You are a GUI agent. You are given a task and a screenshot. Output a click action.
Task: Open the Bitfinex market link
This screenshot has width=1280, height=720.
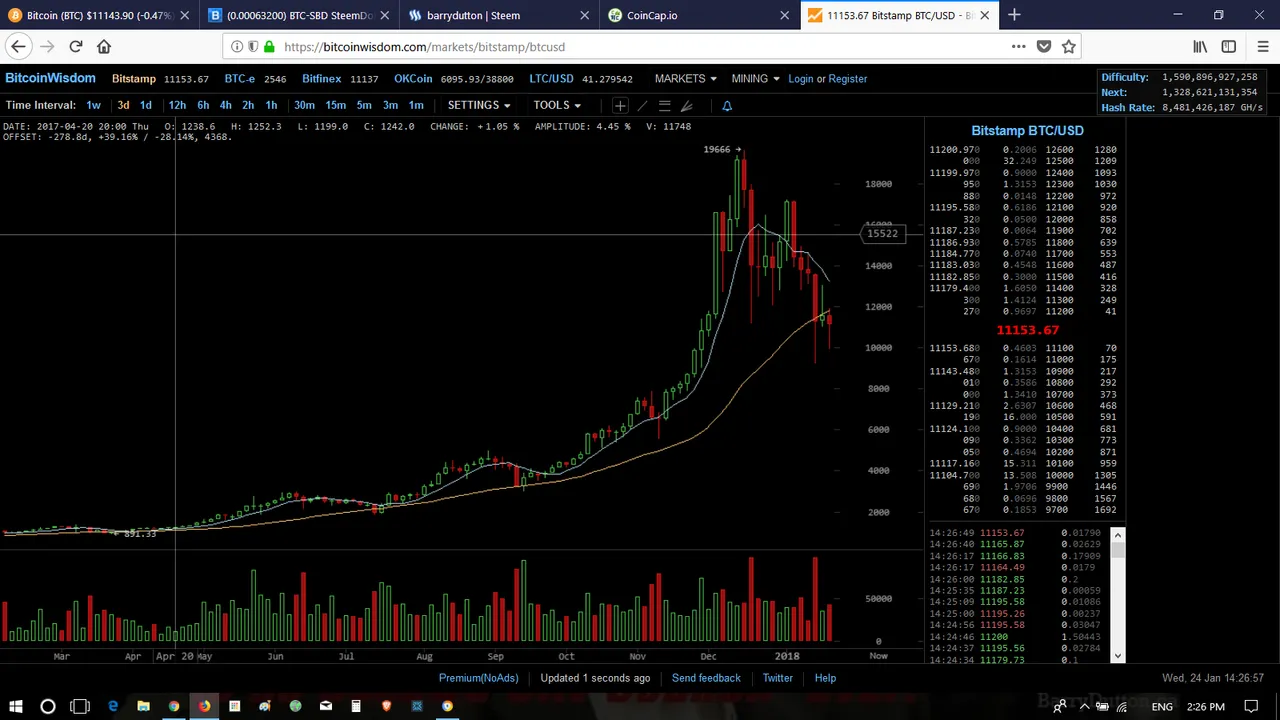pos(321,79)
